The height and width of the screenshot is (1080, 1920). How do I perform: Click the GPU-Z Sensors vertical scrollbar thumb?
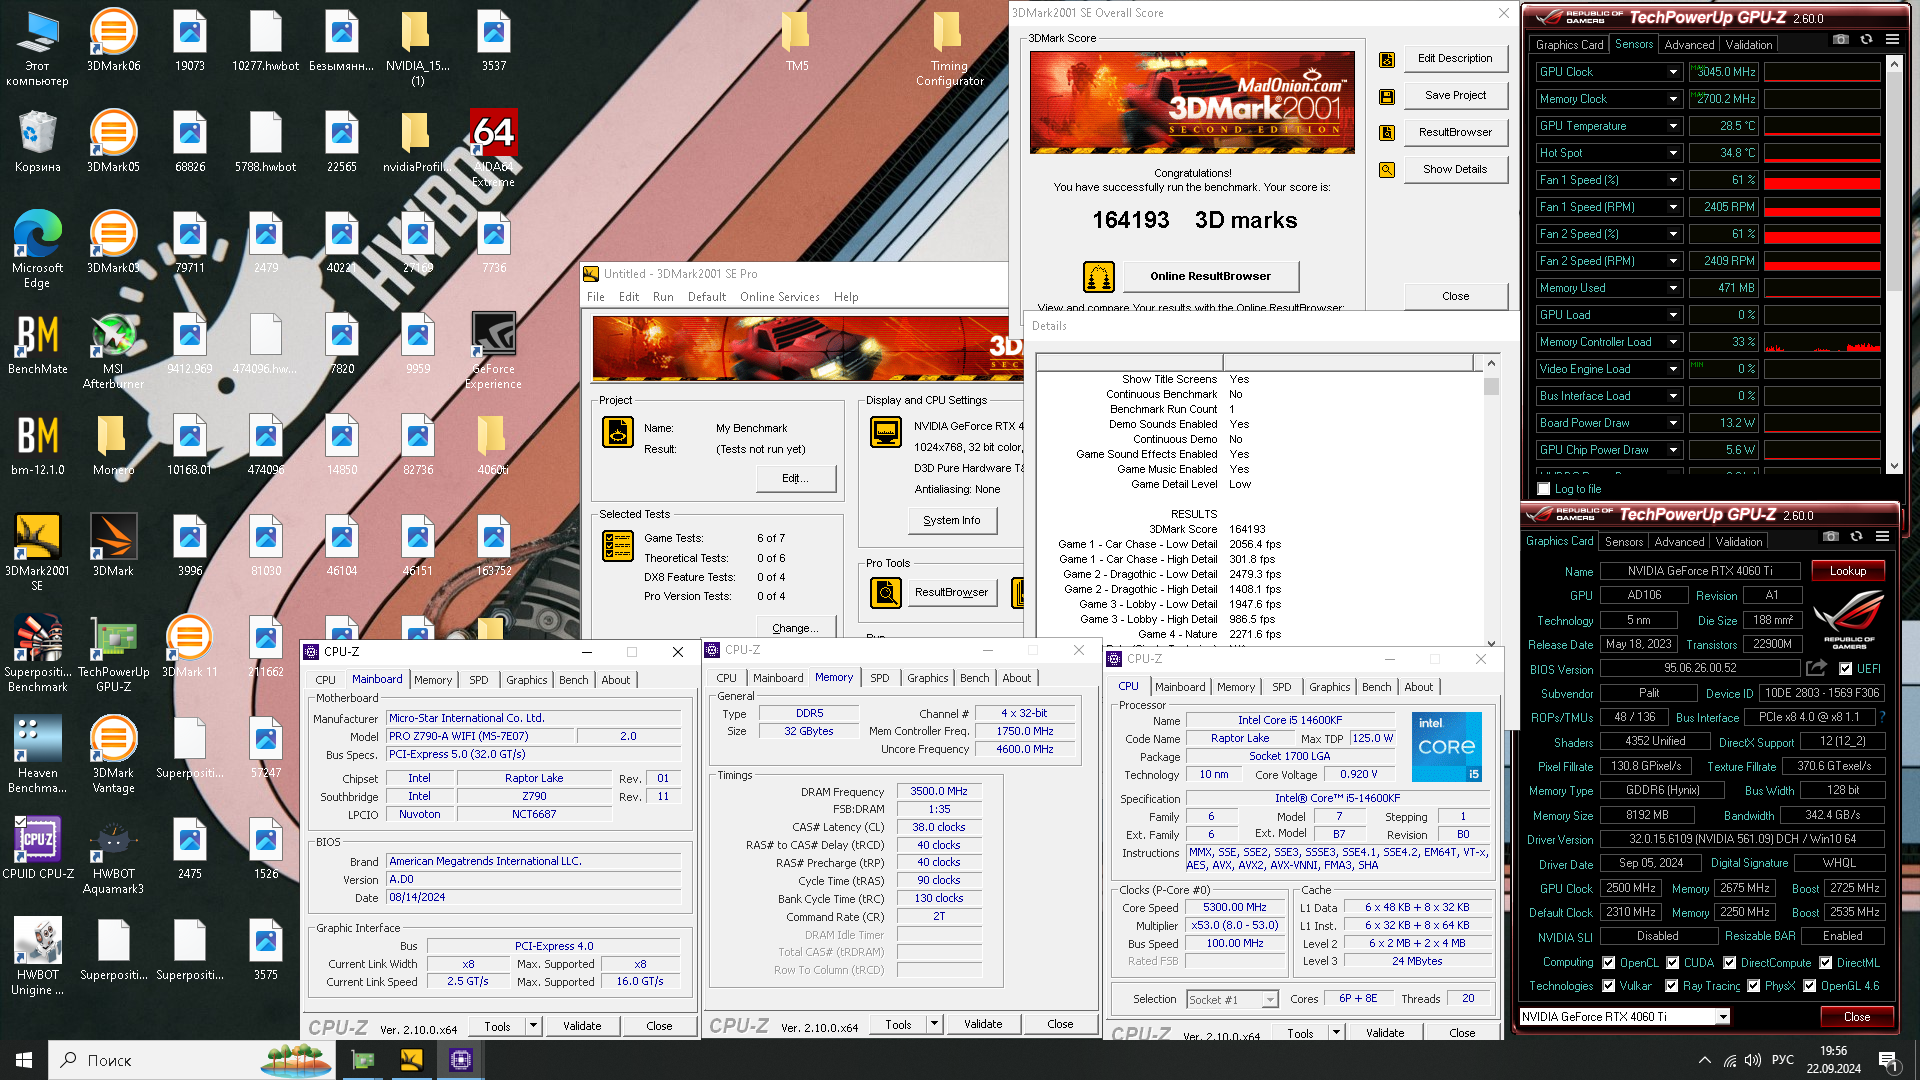point(1893,180)
